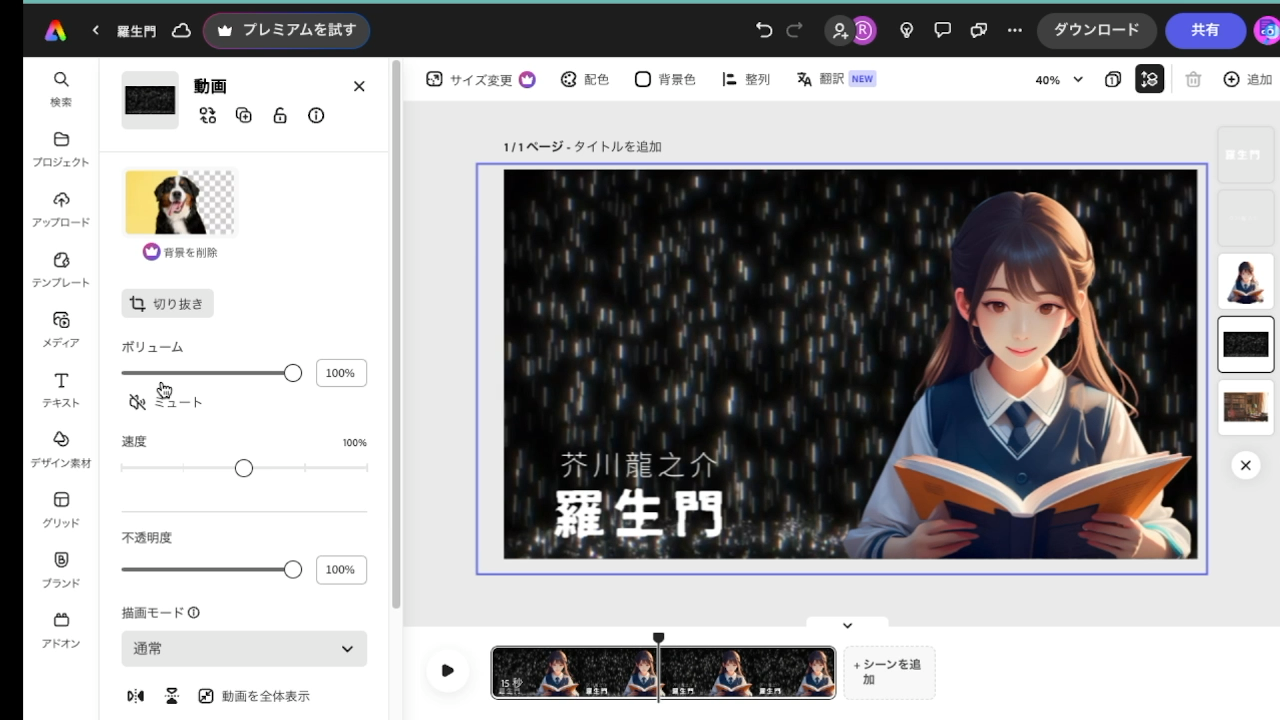Open video info icon
Viewport: 1280px width, 720px height.
tap(316, 116)
